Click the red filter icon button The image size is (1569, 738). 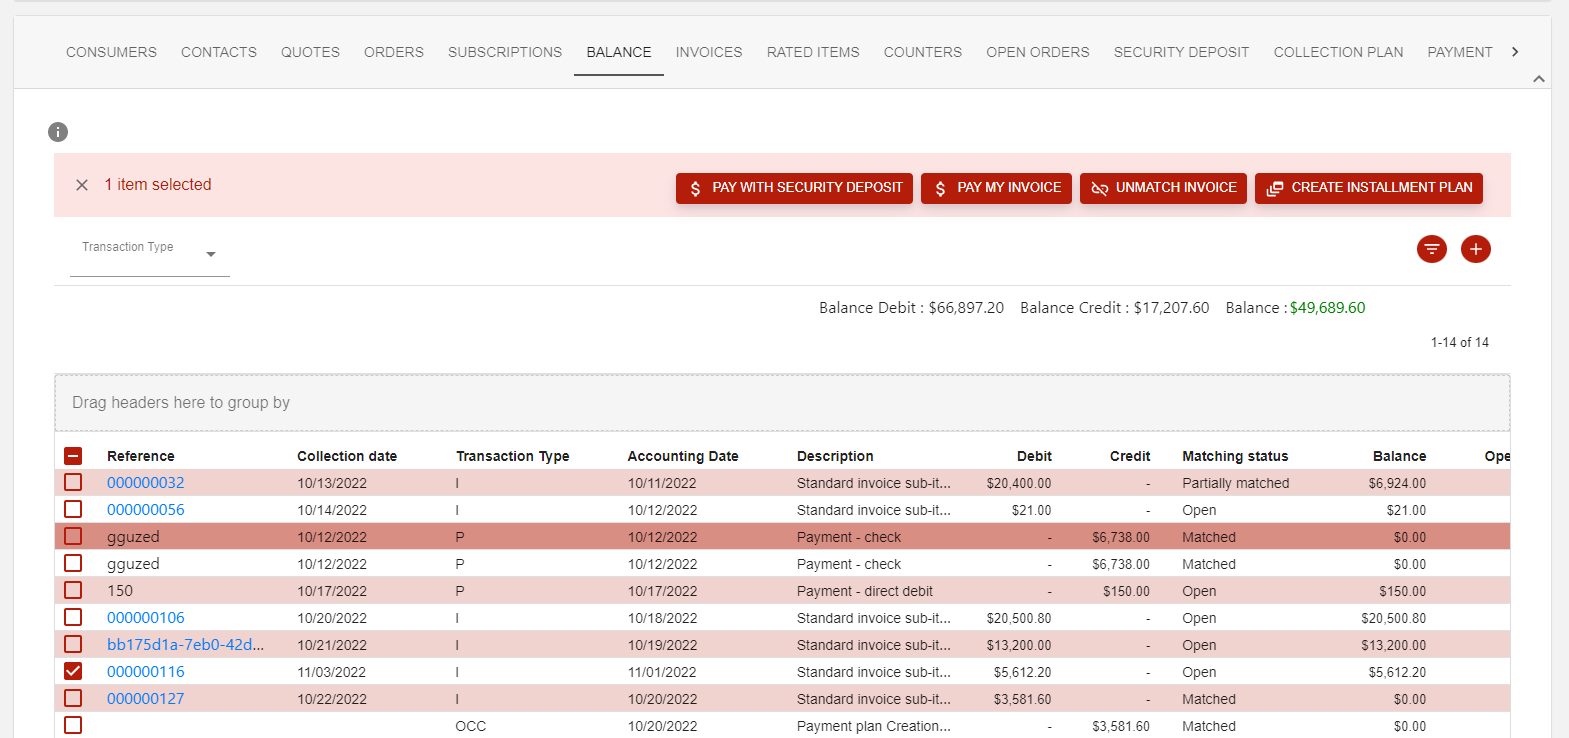click(1431, 249)
